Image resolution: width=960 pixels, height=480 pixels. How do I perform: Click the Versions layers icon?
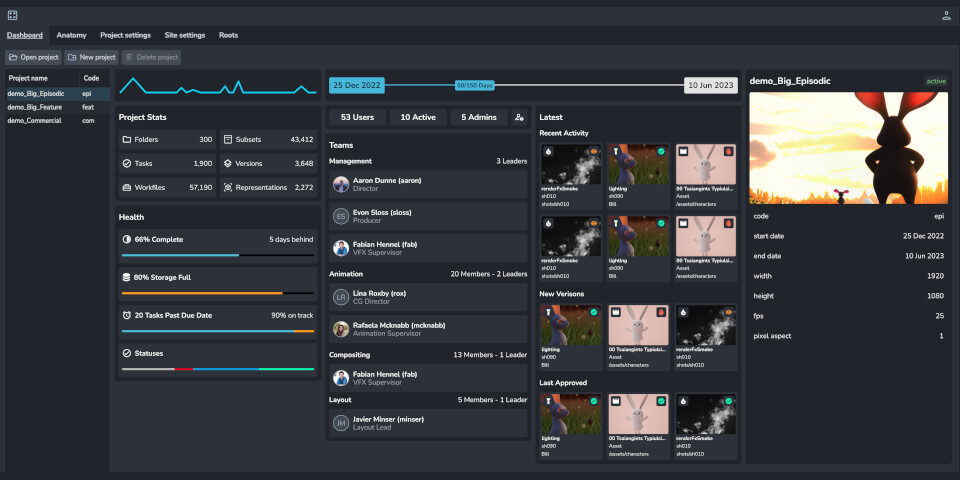coord(228,163)
